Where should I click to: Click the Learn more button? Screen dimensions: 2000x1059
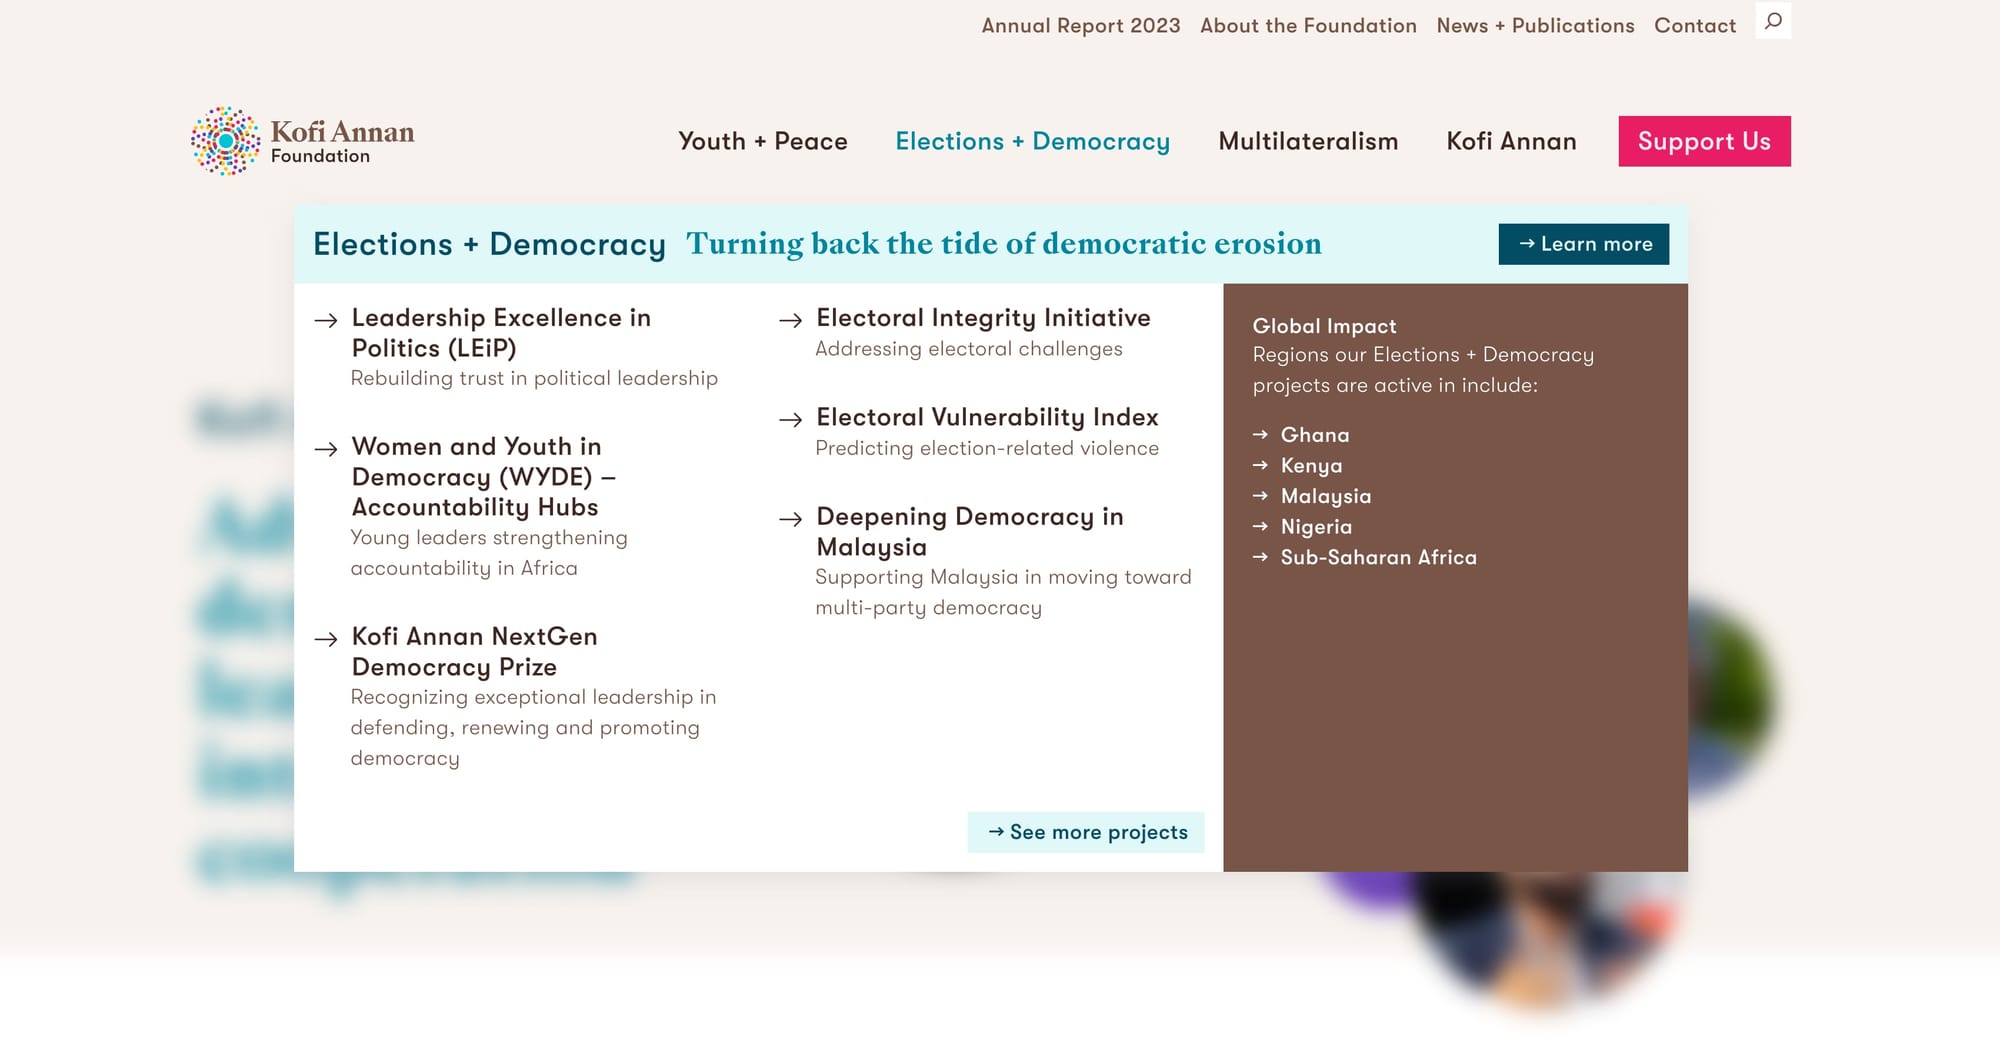tap(1584, 244)
